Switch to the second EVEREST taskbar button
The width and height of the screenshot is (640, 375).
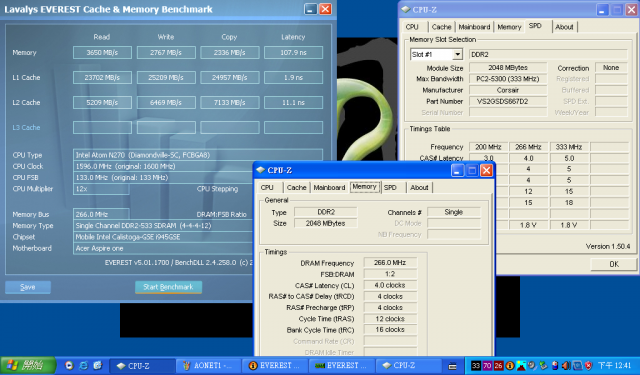pyautogui.click(x=342, y=366)
